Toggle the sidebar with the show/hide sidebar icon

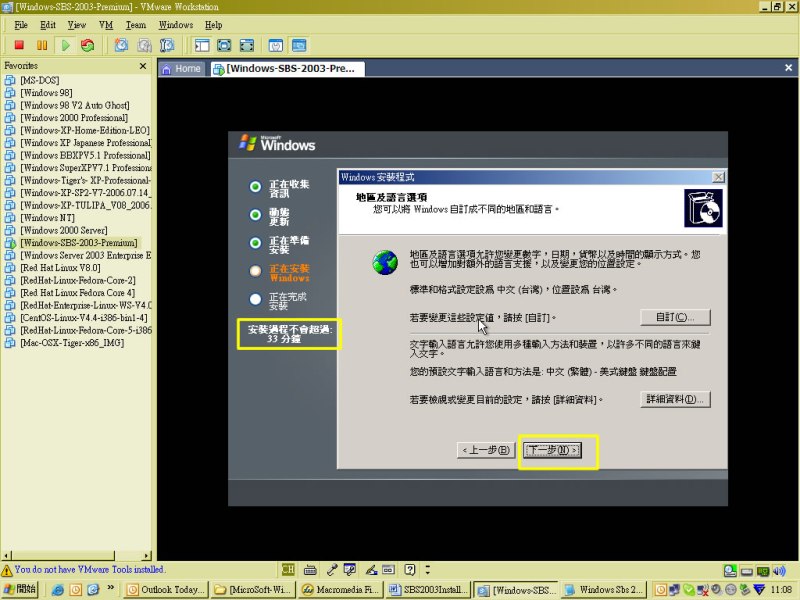coord(202,45)
